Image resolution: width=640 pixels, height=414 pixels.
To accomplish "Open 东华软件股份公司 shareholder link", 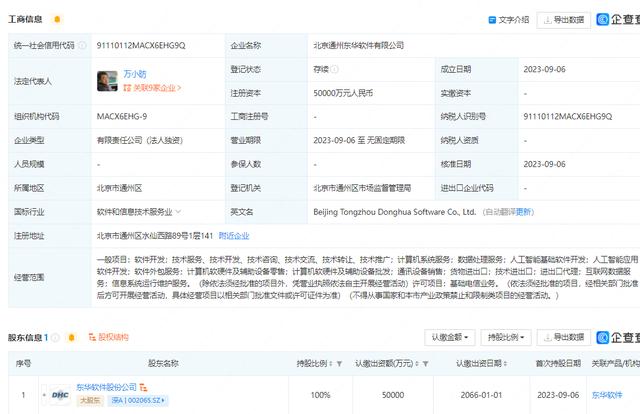I will [107, 387].
